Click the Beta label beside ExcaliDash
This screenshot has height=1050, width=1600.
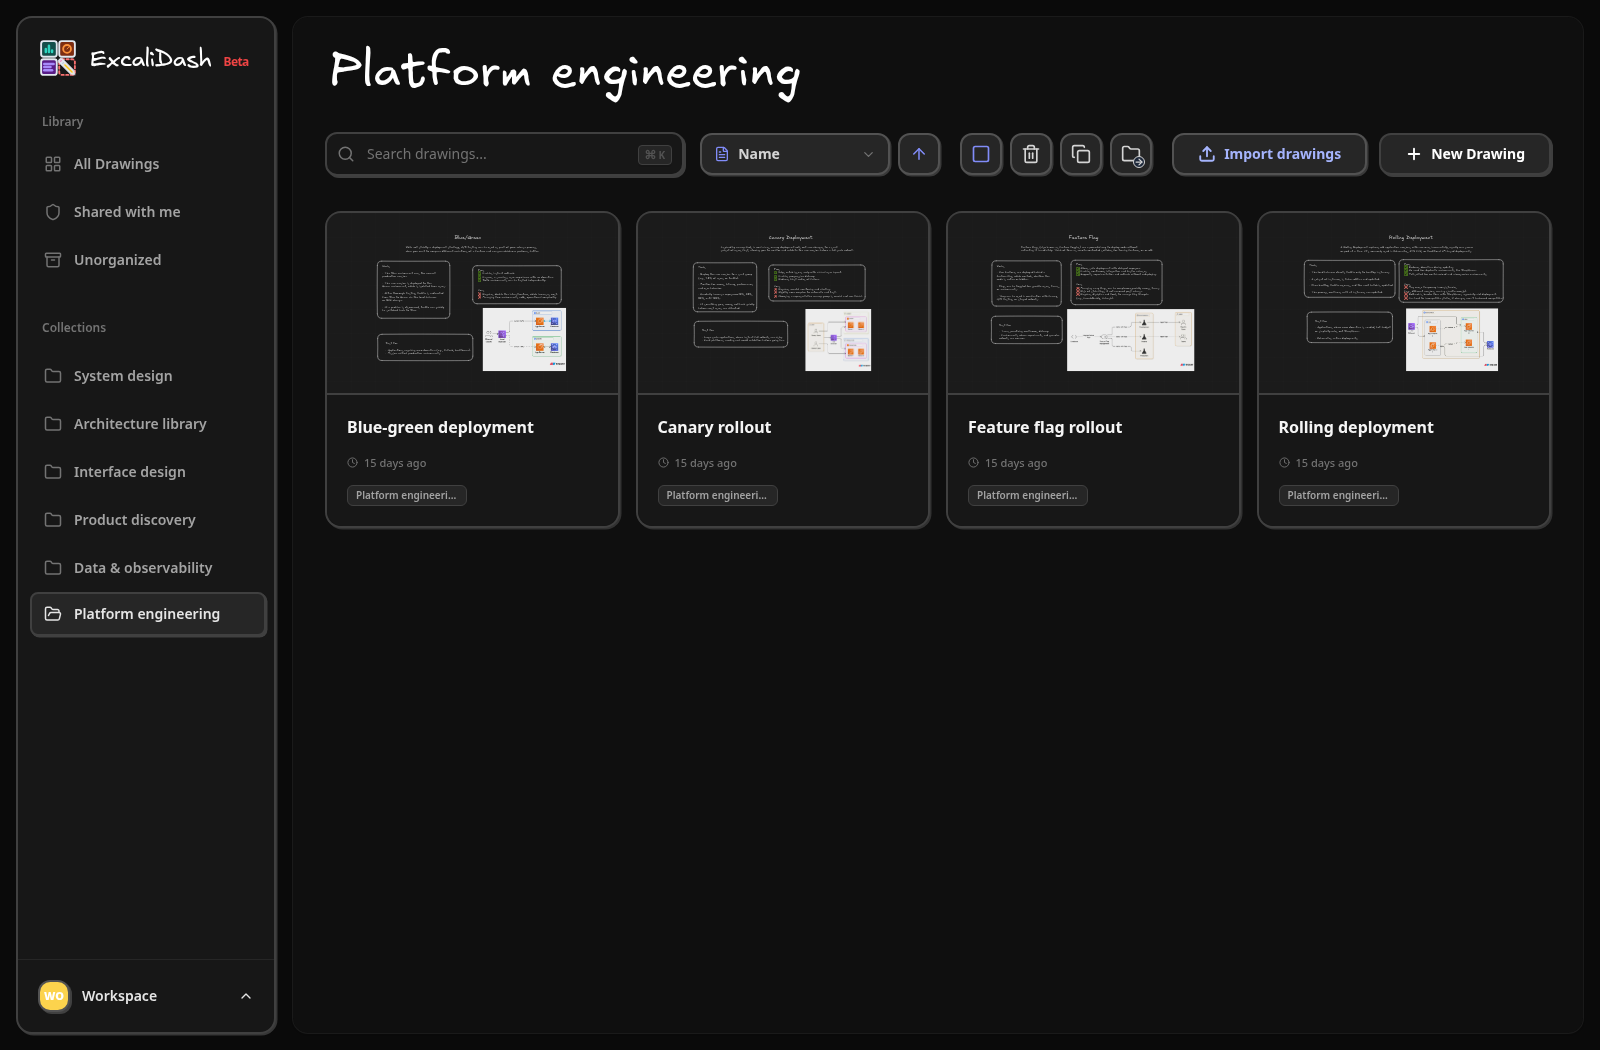tap(236, 62)
